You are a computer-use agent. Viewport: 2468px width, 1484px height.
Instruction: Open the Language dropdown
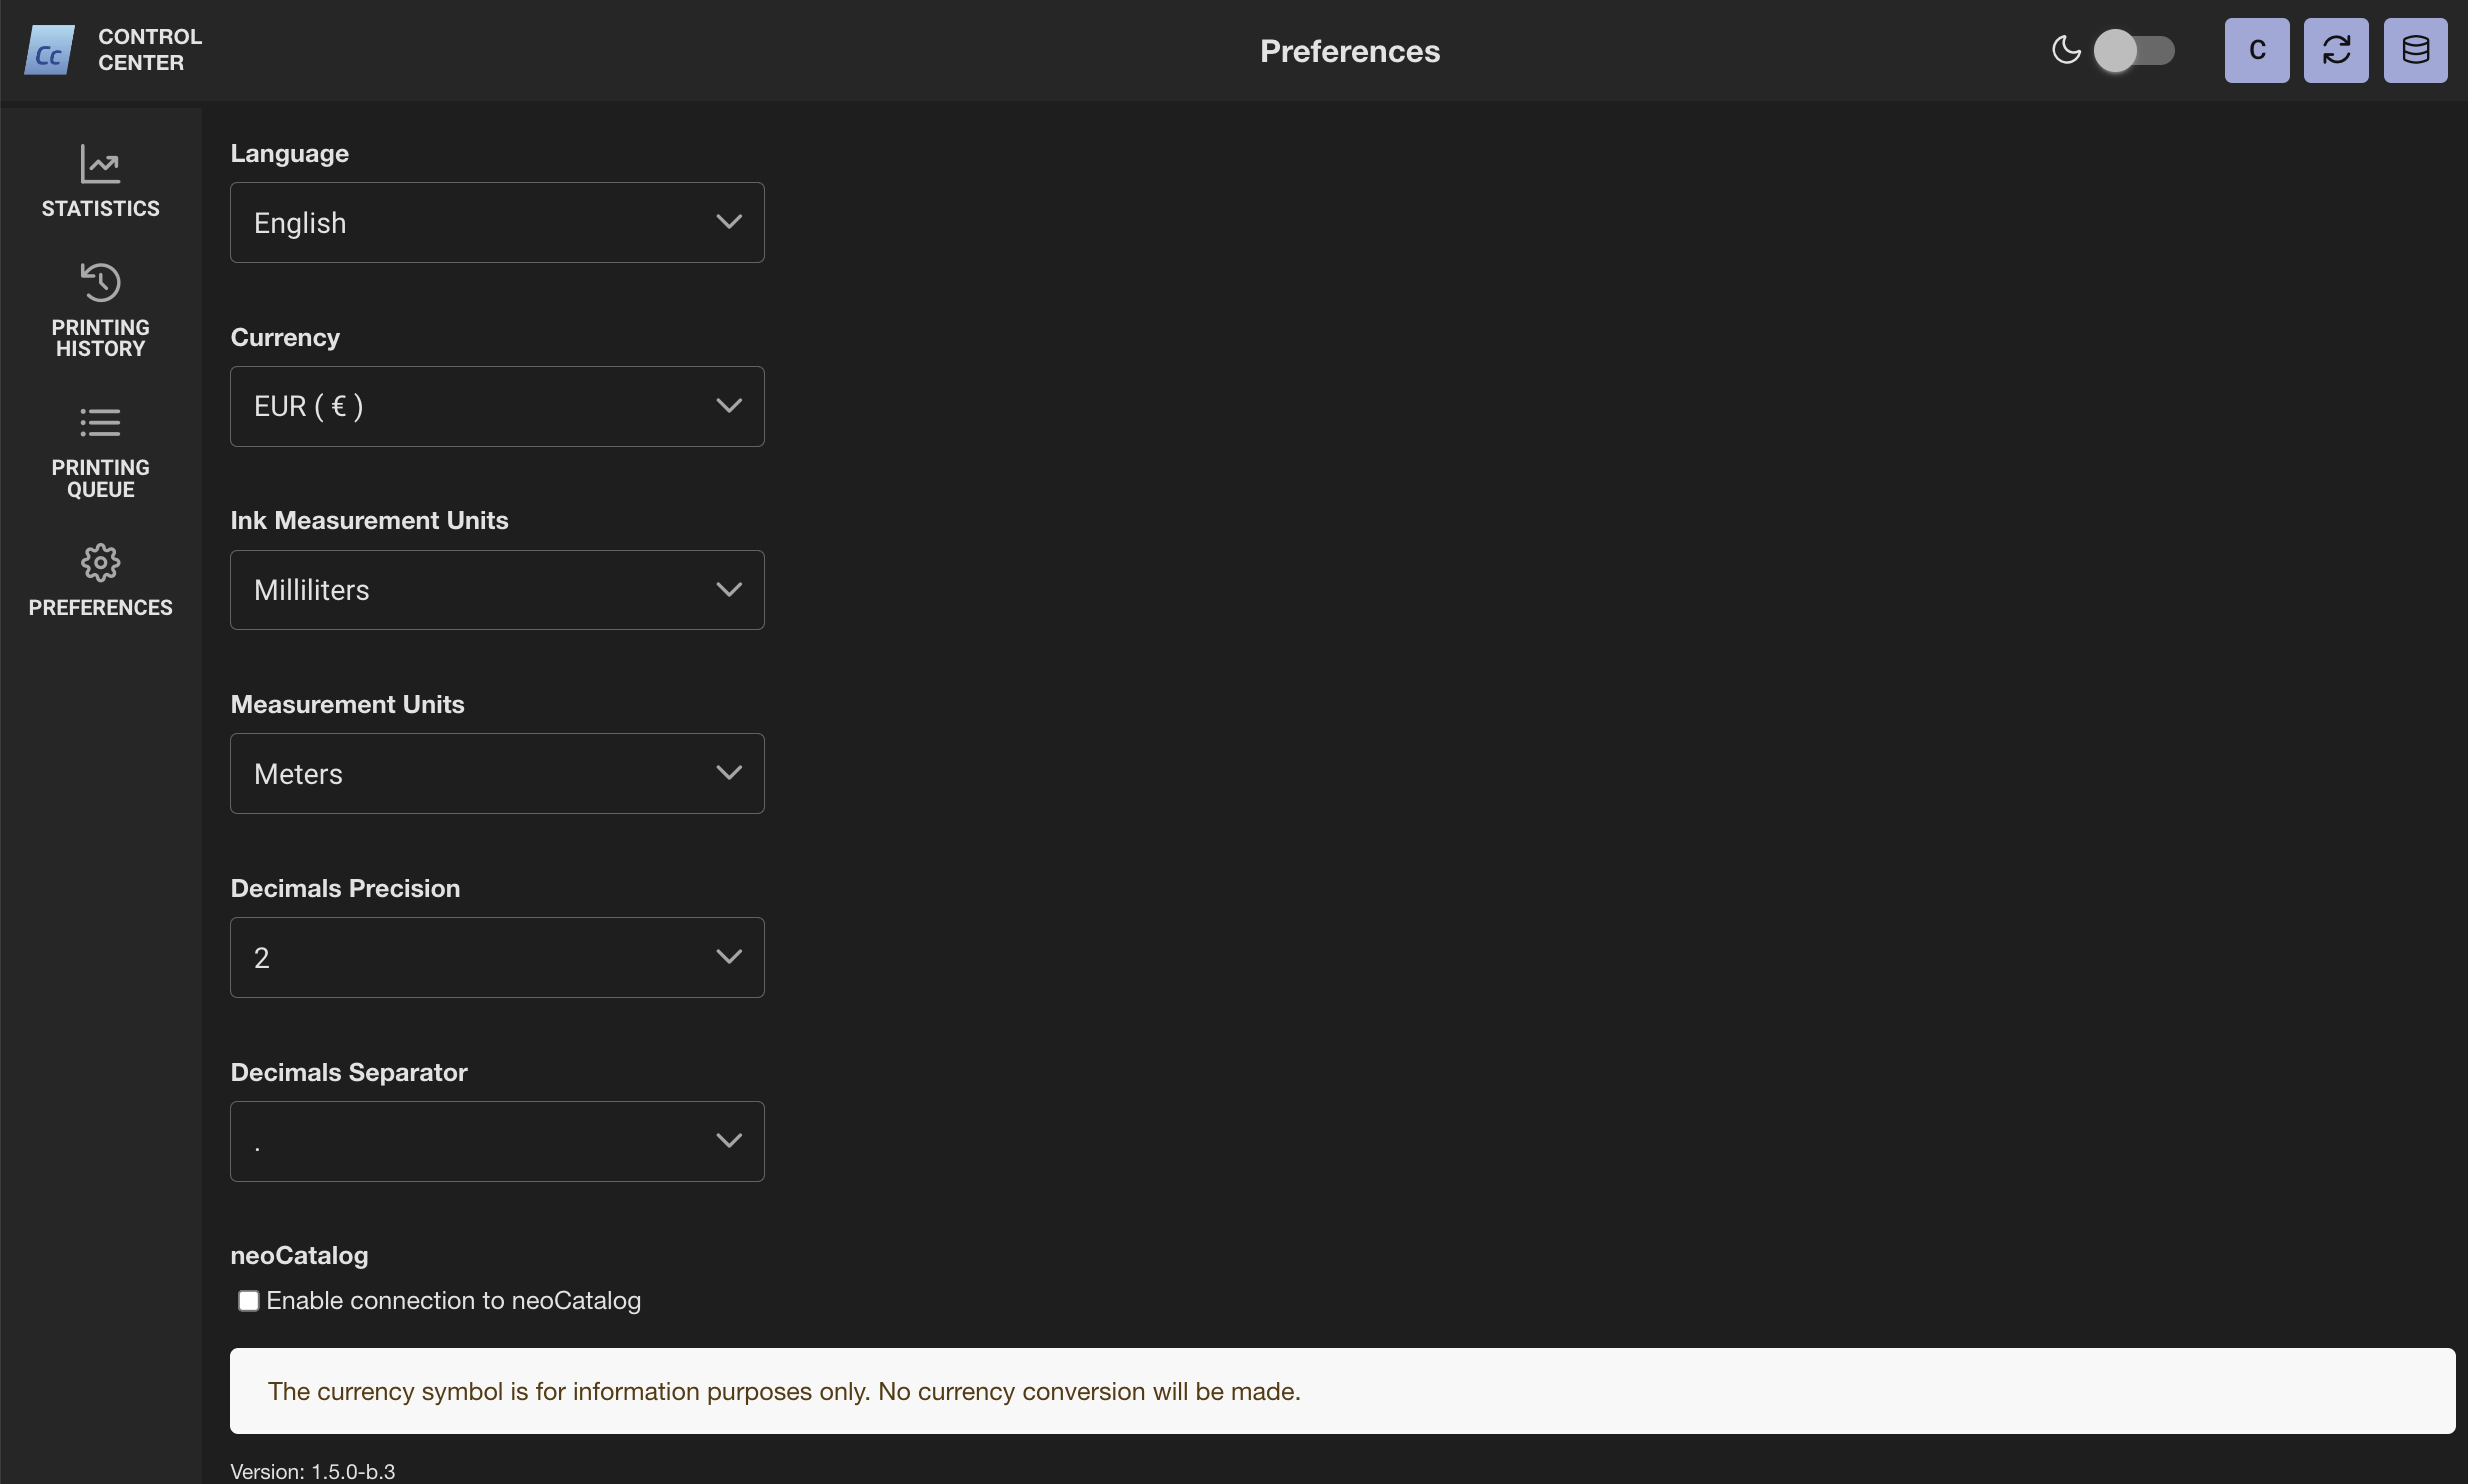[497, 222]
